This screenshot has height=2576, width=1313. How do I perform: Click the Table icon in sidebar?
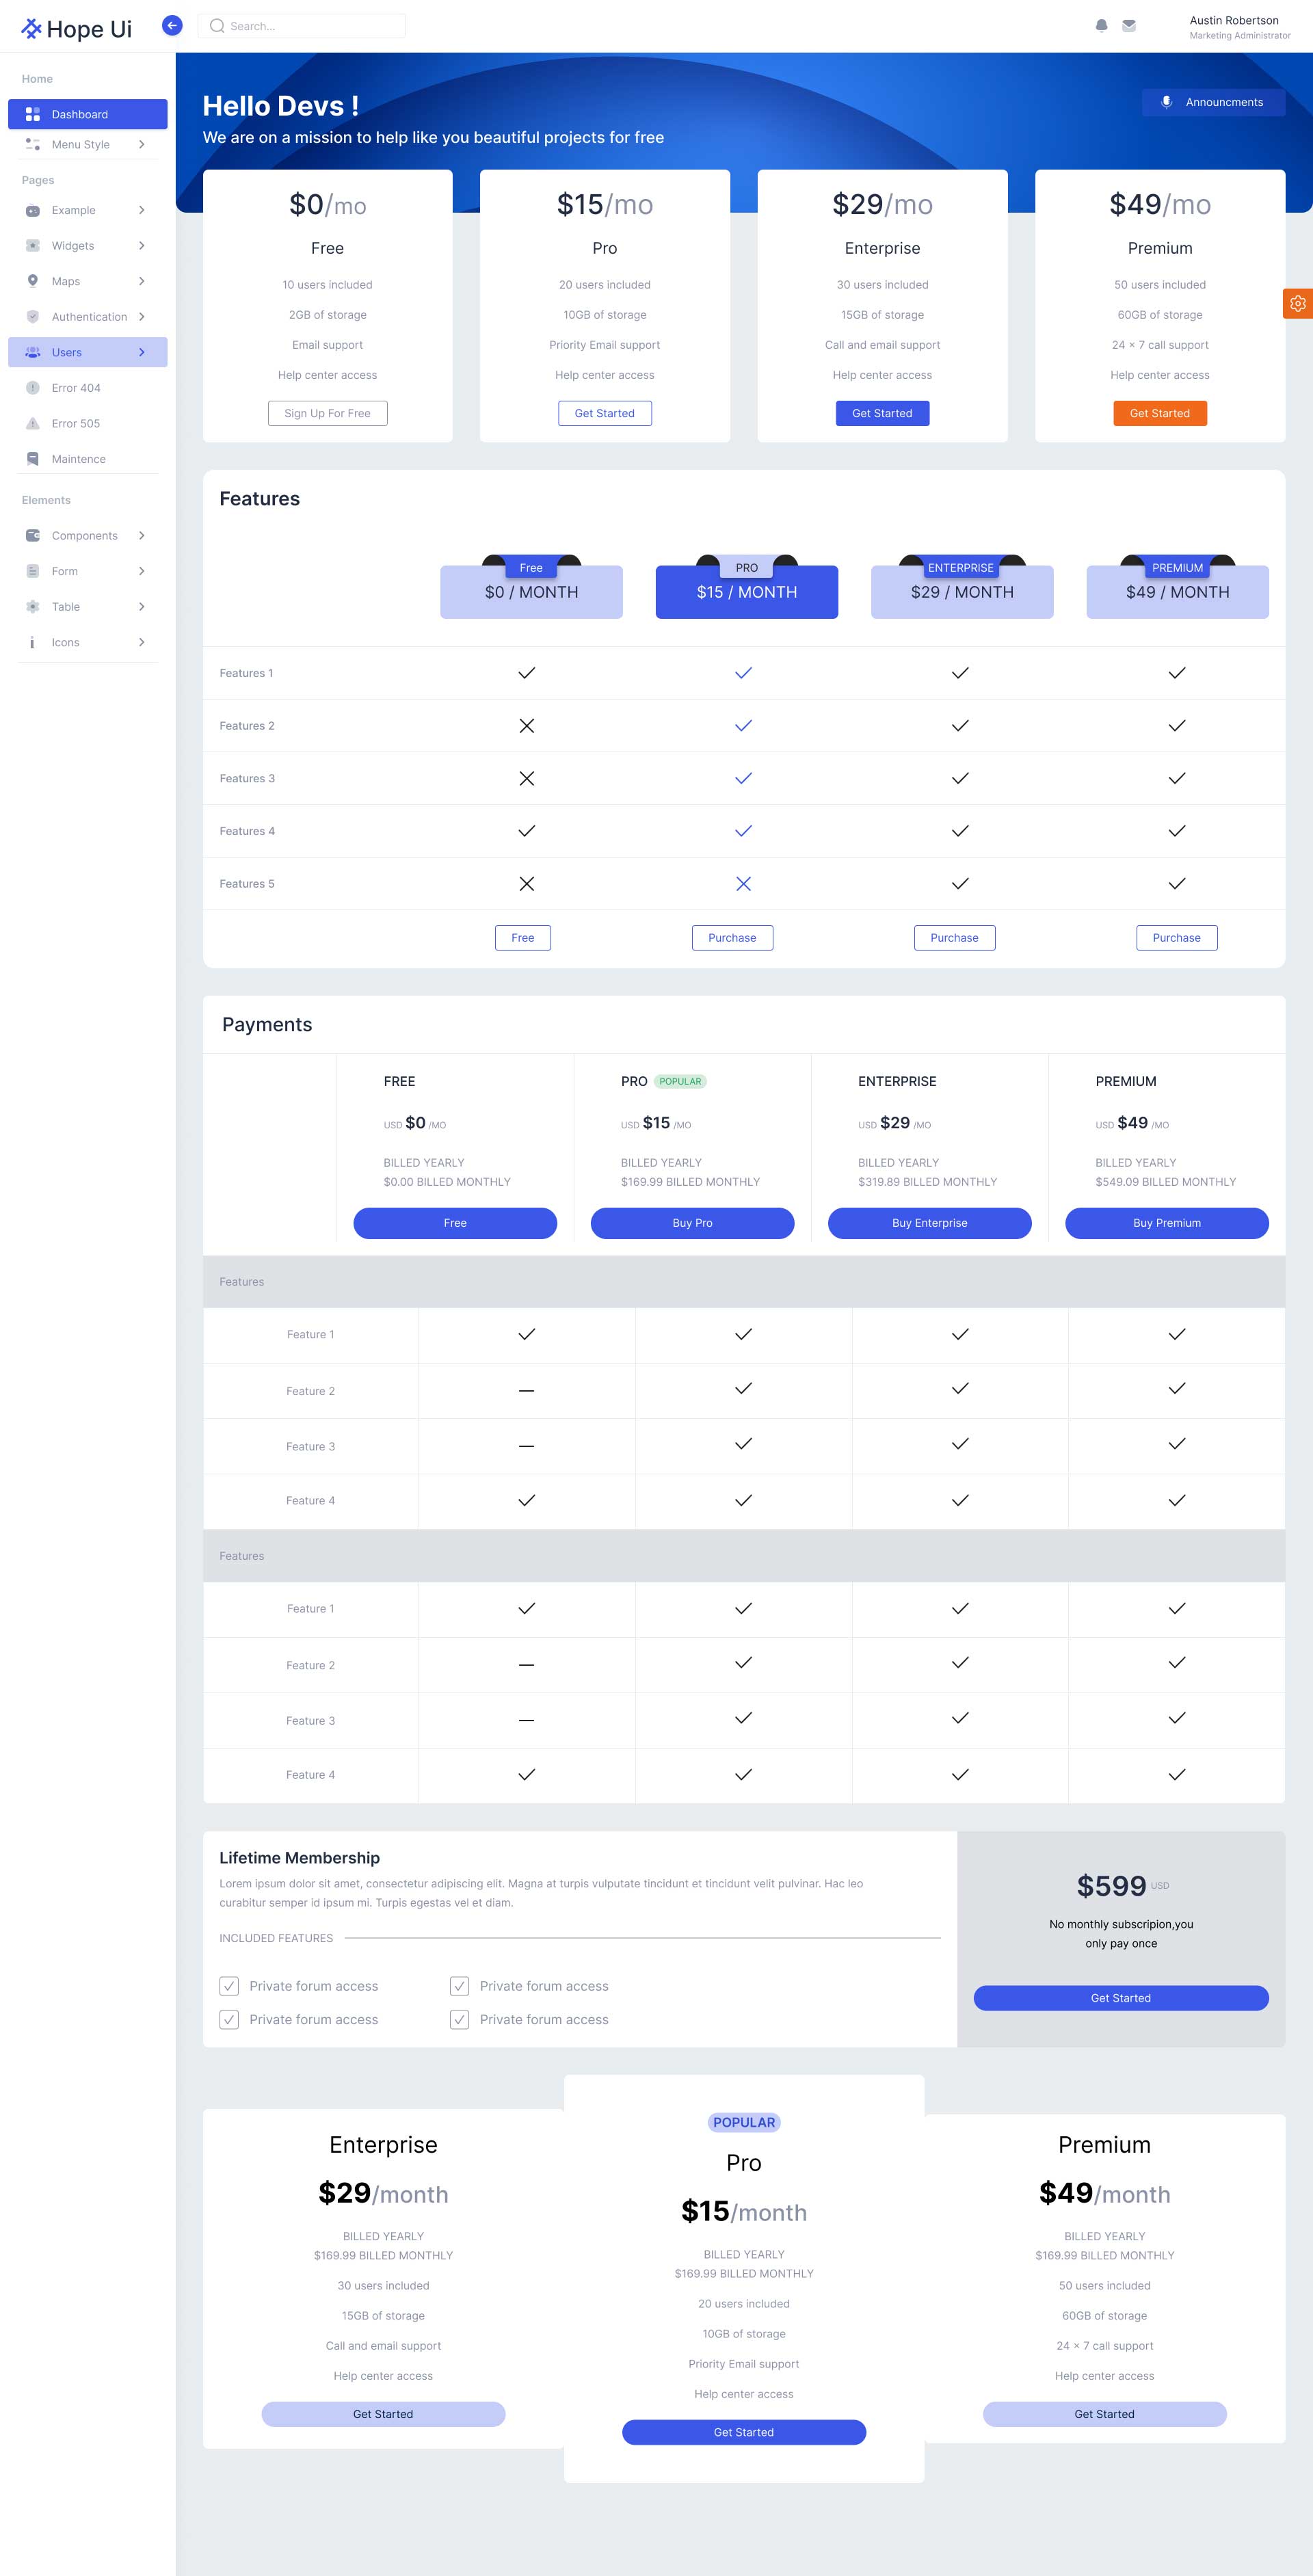(33, 607)
